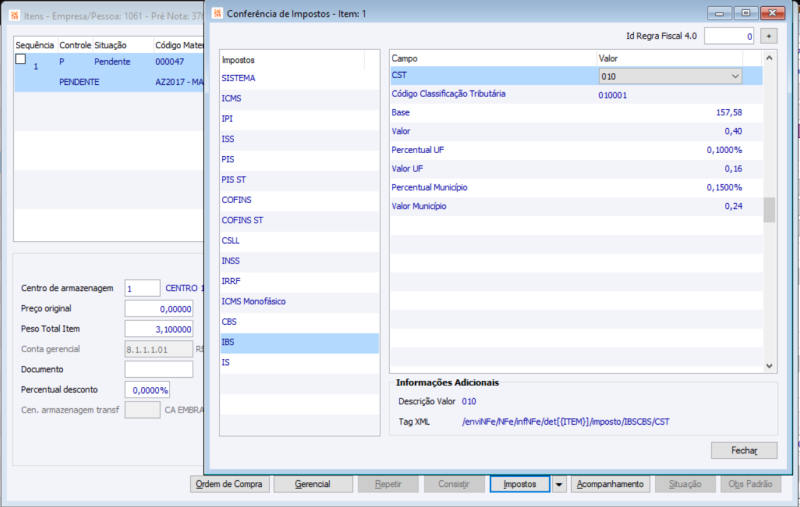Tick the checkbox in sequence row 1

[20, 59]
